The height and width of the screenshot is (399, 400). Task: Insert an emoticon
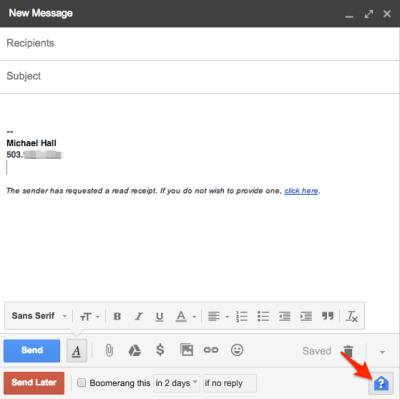tap(237, 350)
